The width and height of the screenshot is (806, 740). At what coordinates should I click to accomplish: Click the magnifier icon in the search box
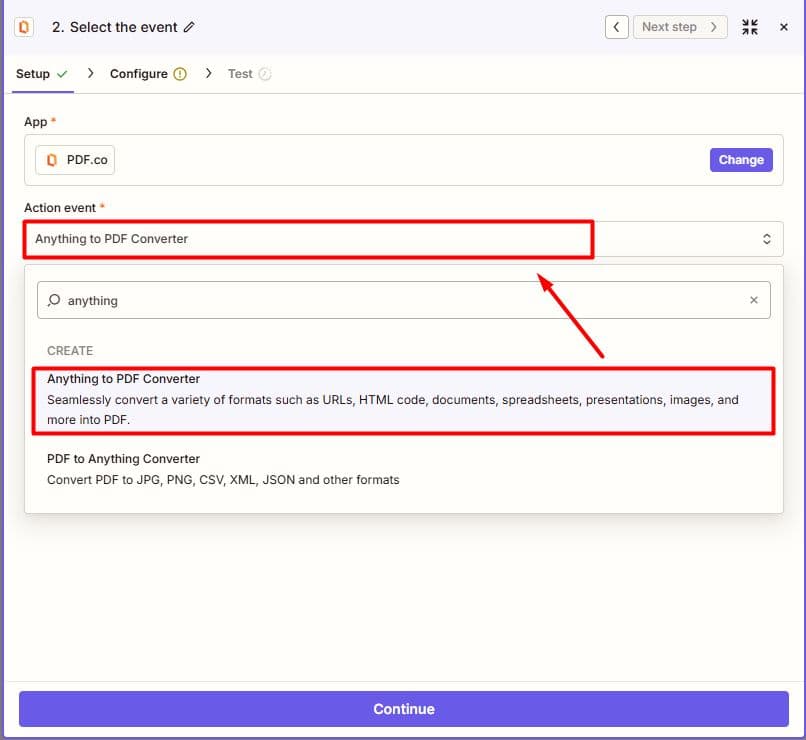(54, 300)
